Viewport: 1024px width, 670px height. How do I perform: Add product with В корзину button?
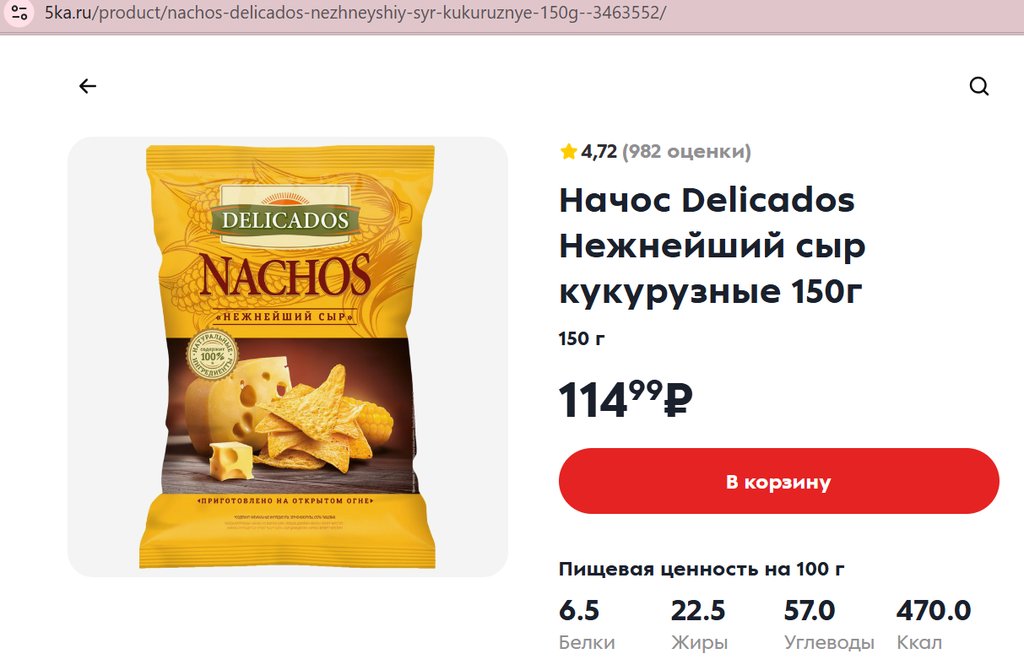point(778,481)
